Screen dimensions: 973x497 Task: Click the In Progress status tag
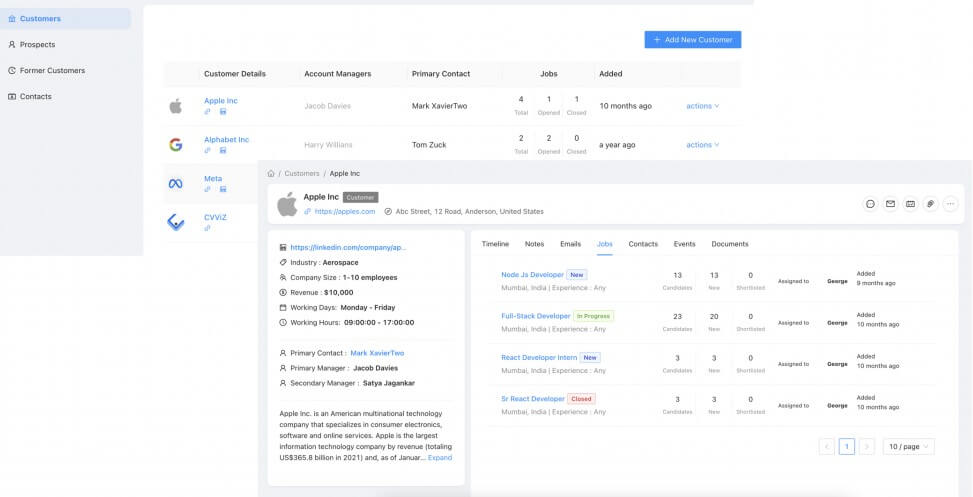pos(593,316)
